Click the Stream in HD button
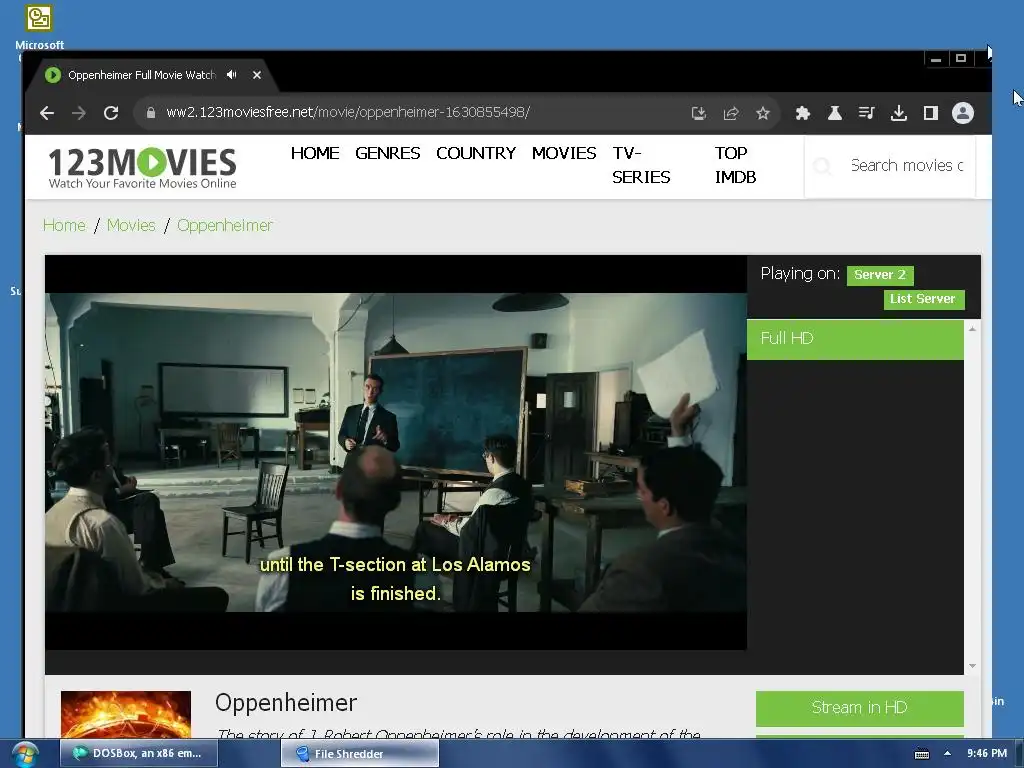Viewport: 1024px width, 768px height. [859, 708]
